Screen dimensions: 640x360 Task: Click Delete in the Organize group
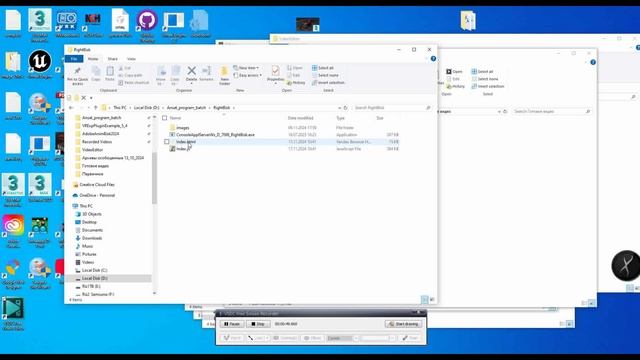(191, 74)
